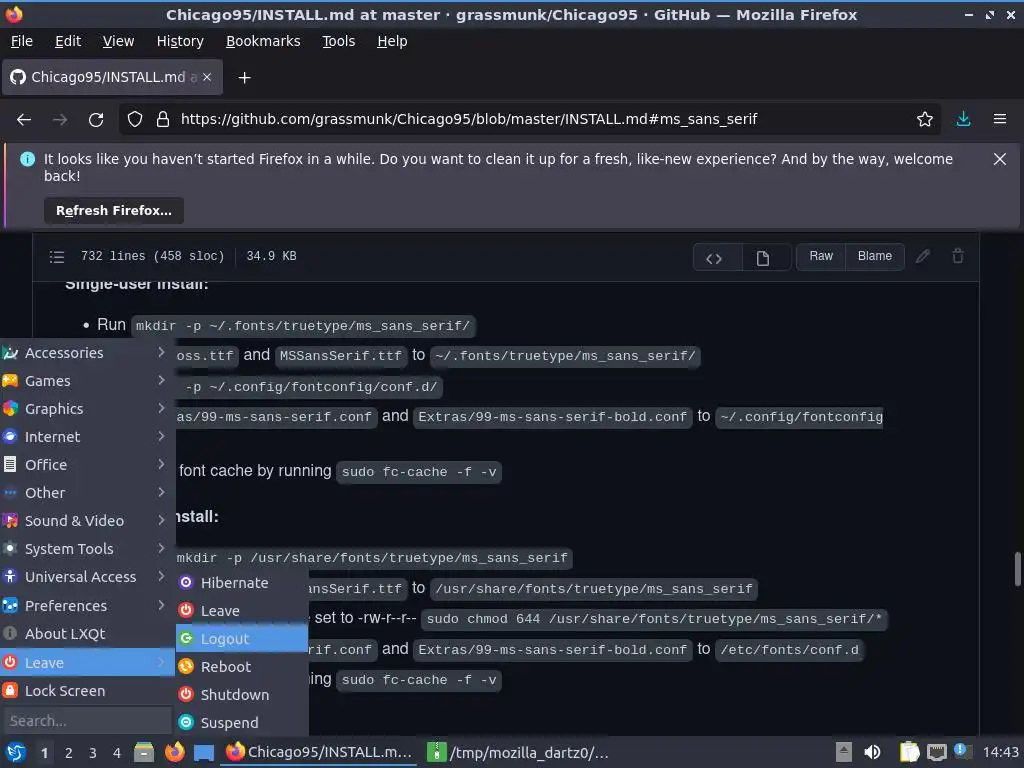This screenshot has height=768, width=1024.
Task: Open the Edit menu
Action: click(x=68, y=41)
